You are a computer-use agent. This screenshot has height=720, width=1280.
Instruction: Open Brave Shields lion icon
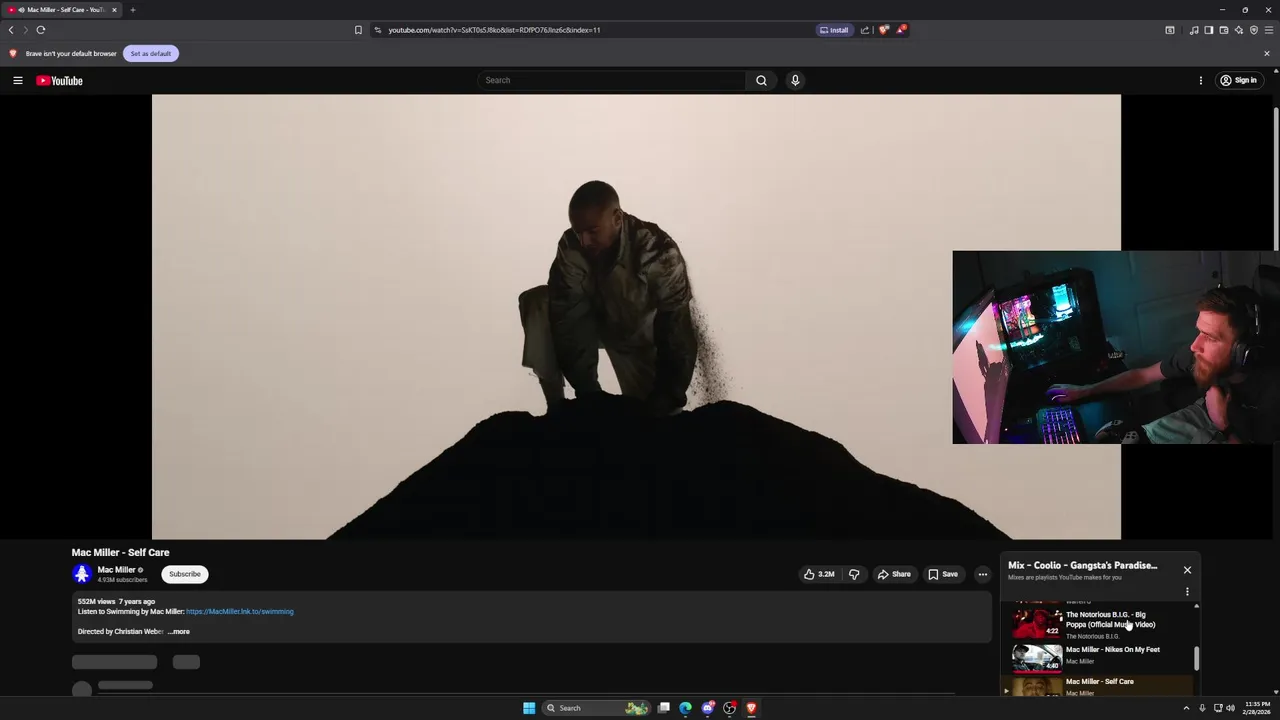point(883,30)
